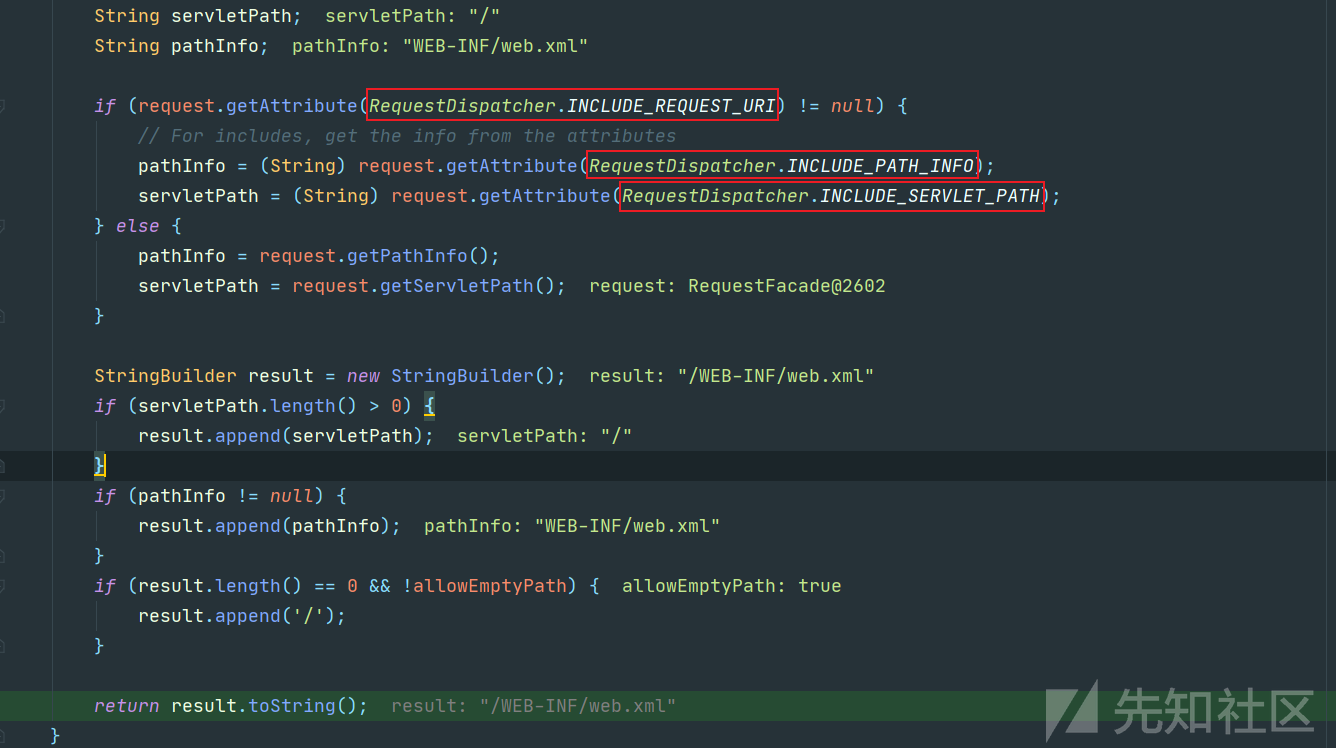1336x748 pixels.
Task: Click the 'String pathInfo;' variable declaration
Action: pyautogui.click(x=182, y=46)
